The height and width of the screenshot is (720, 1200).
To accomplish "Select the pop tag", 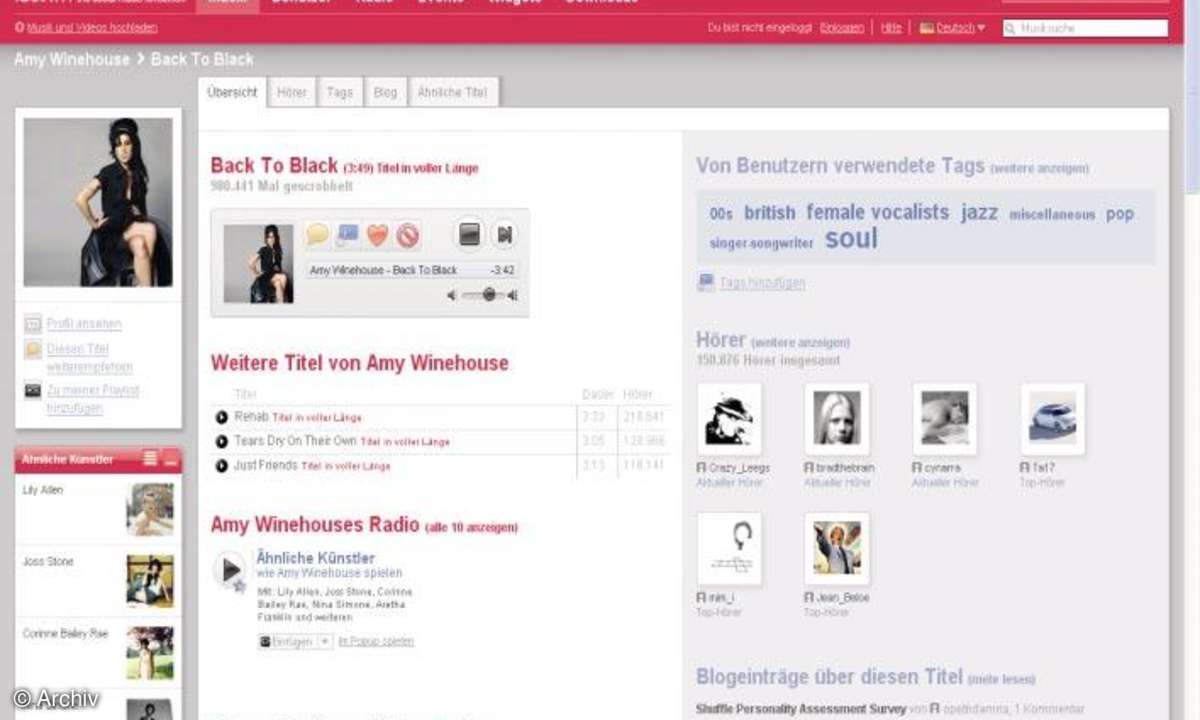I will tap(1120, 214).
